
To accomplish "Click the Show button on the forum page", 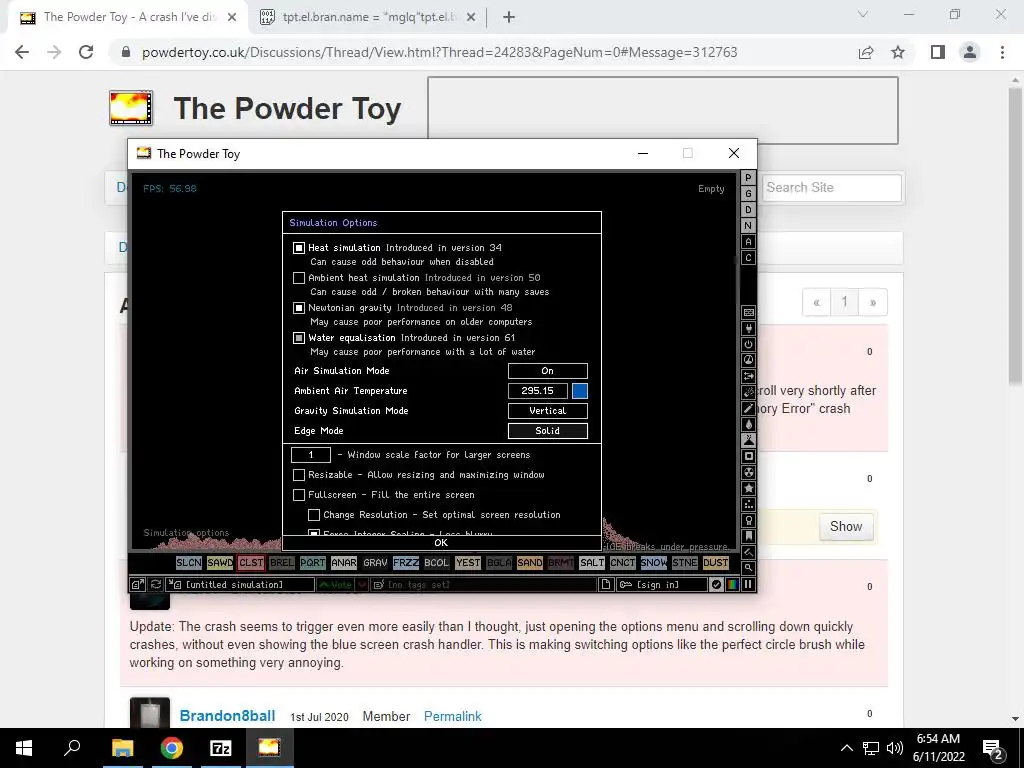I will tap(846, 526).
